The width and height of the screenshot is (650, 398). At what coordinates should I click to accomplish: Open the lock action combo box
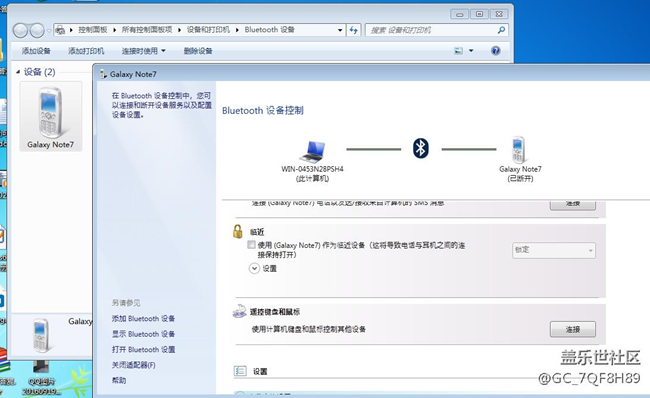554,250
